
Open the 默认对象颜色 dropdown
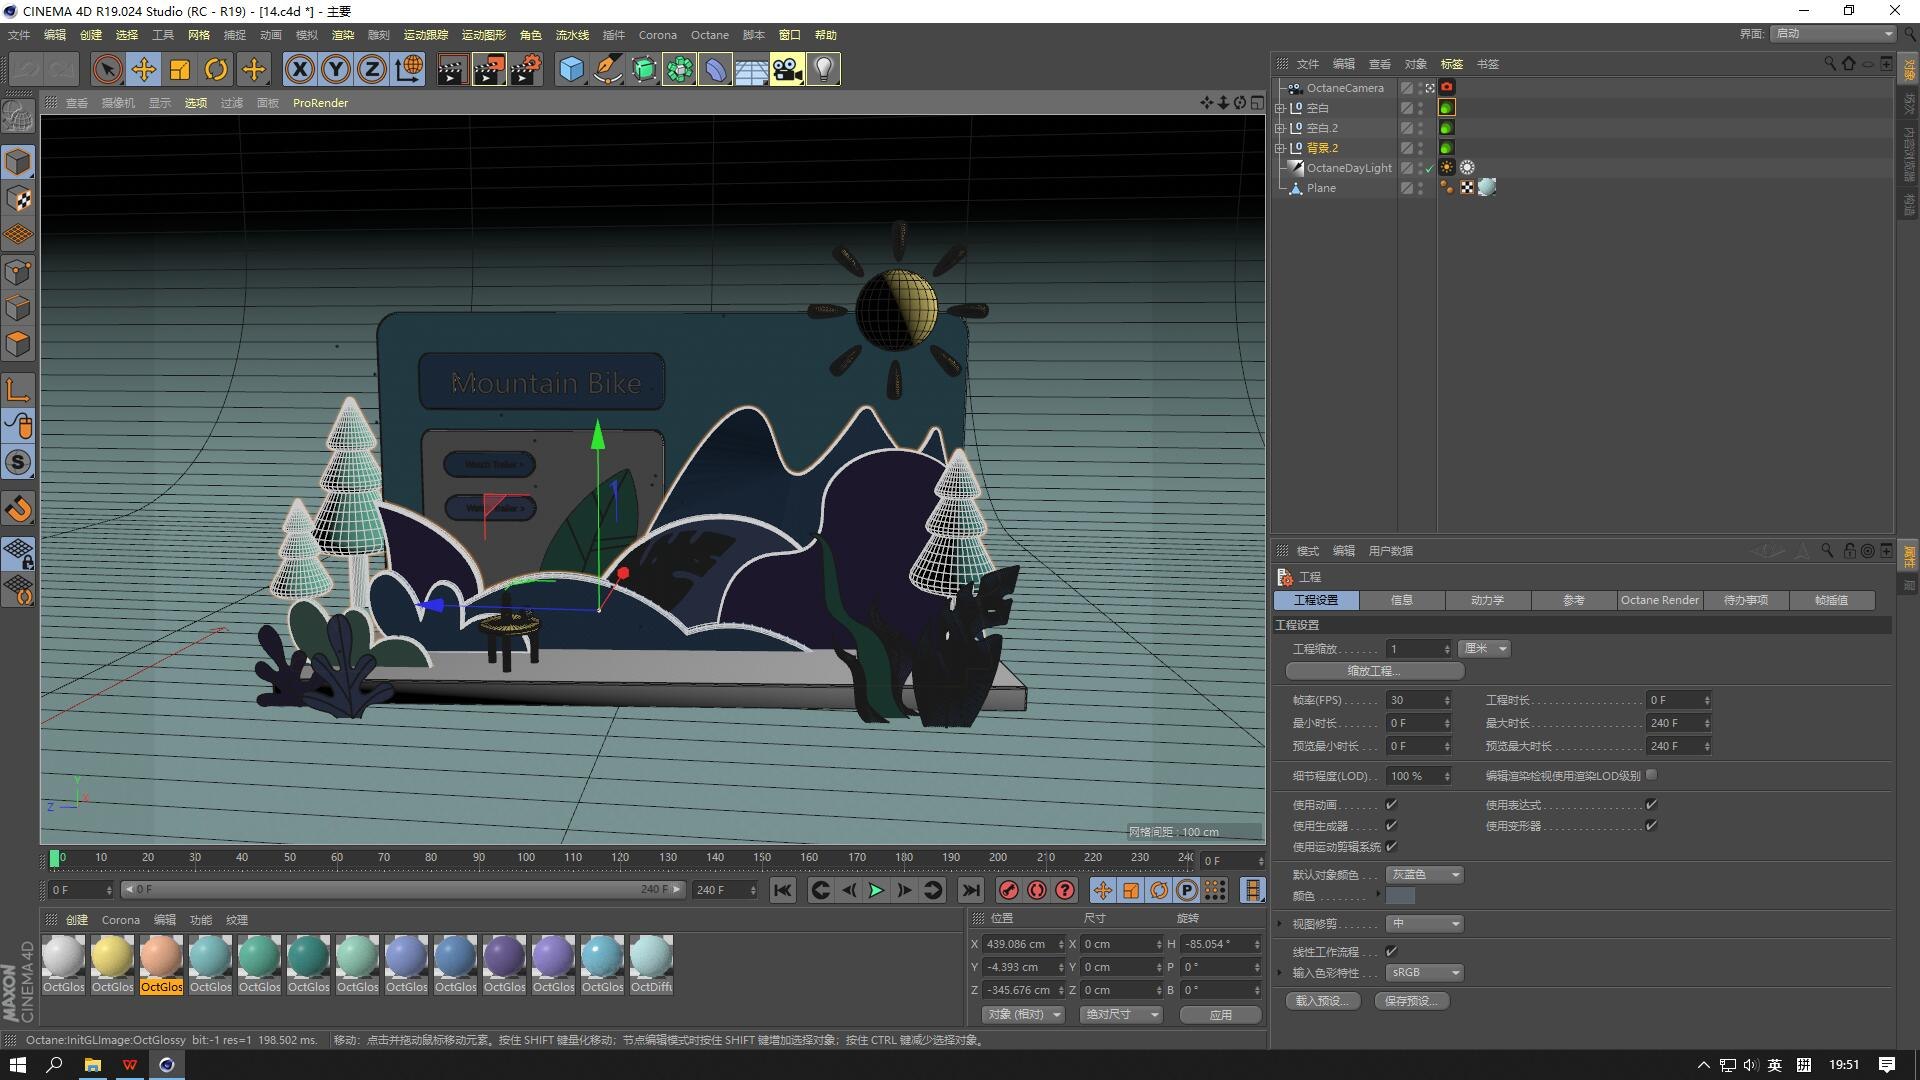[1425, 875]
